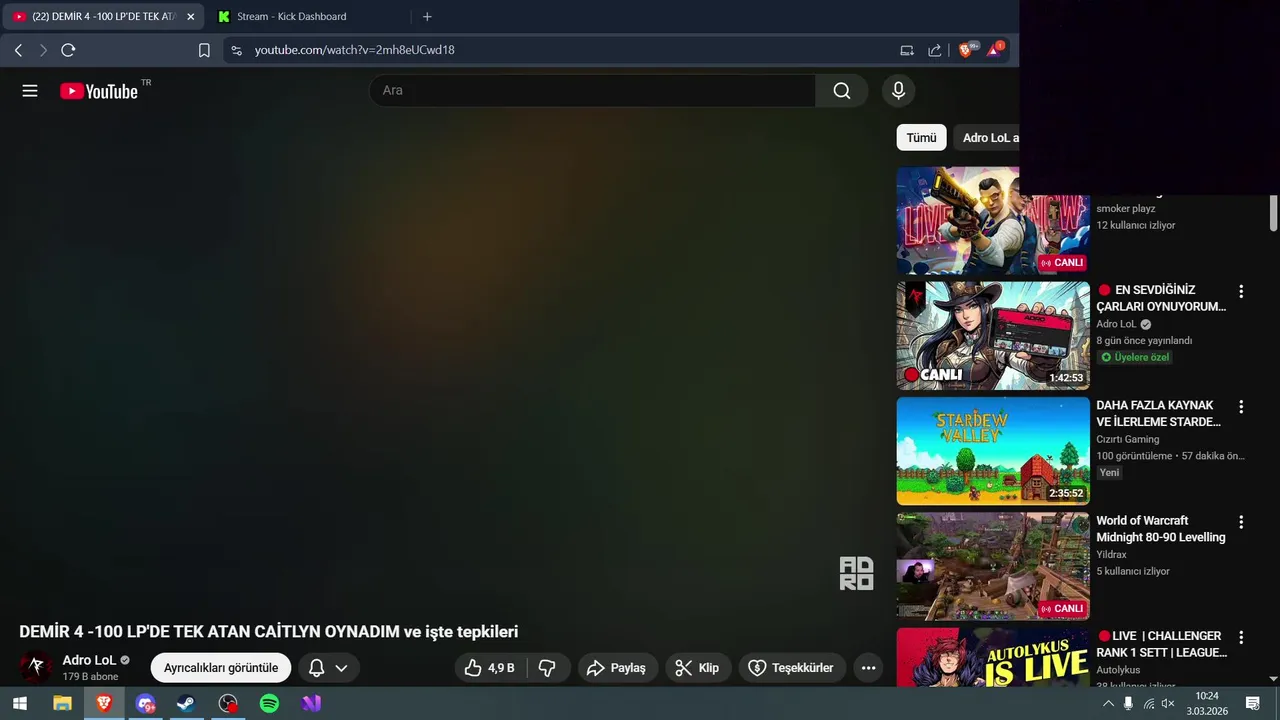
Task: Open options for LIVE CHALLENGER RANK 1 video
Action: click(x=1241, y=637)
